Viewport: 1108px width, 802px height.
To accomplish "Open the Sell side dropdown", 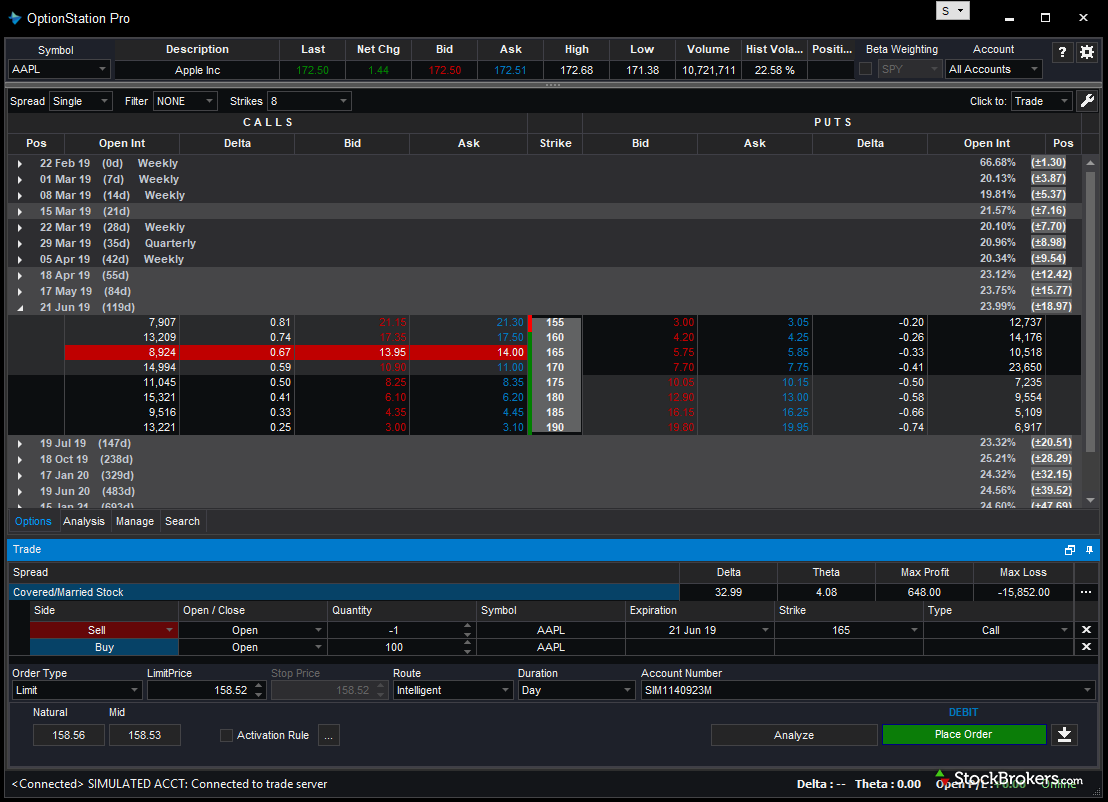I will tap(170, 630).
